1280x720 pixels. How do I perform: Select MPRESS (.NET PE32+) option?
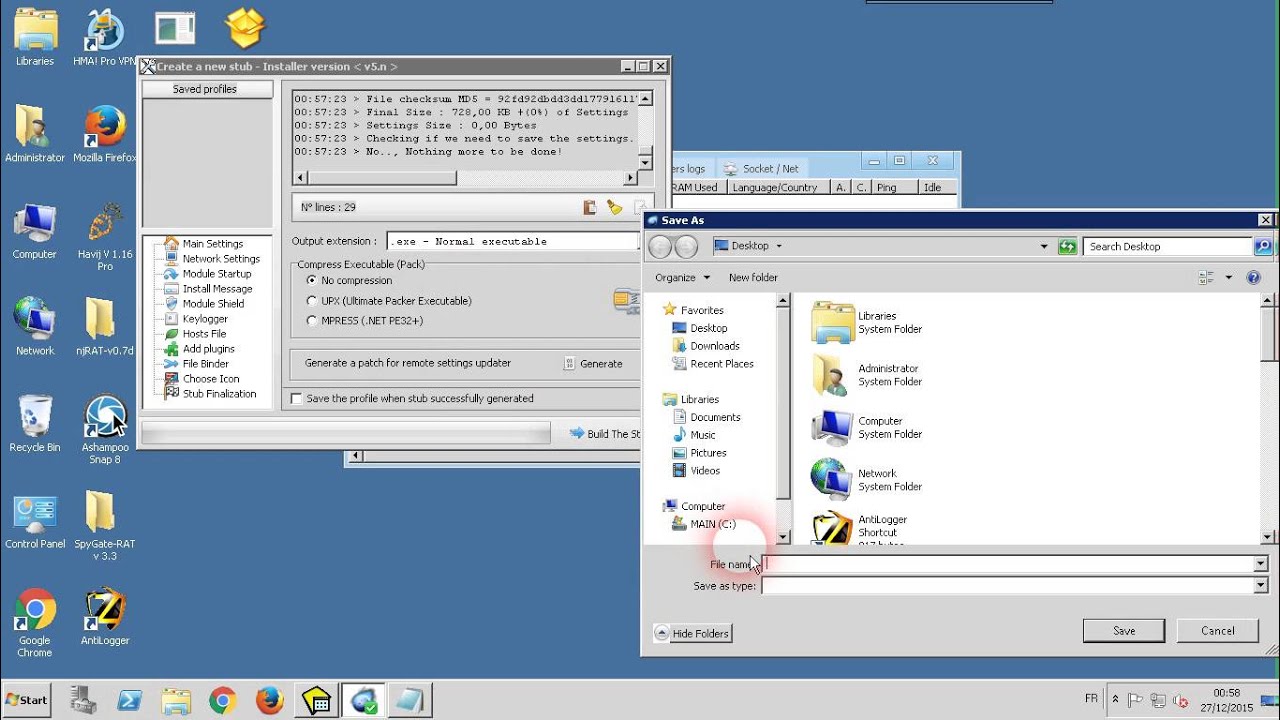click(311, 321)
